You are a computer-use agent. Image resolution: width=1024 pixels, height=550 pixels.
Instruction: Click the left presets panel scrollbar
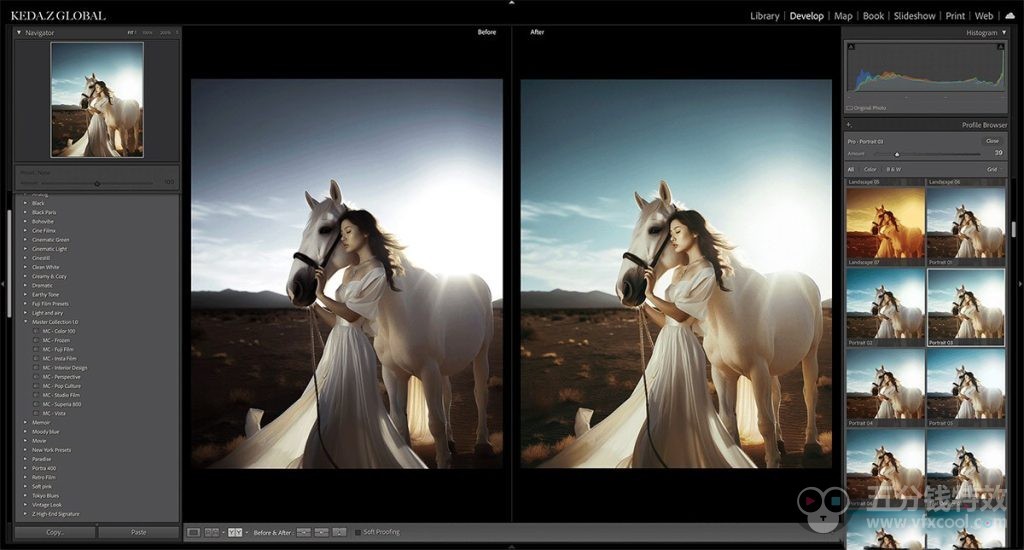9,263
